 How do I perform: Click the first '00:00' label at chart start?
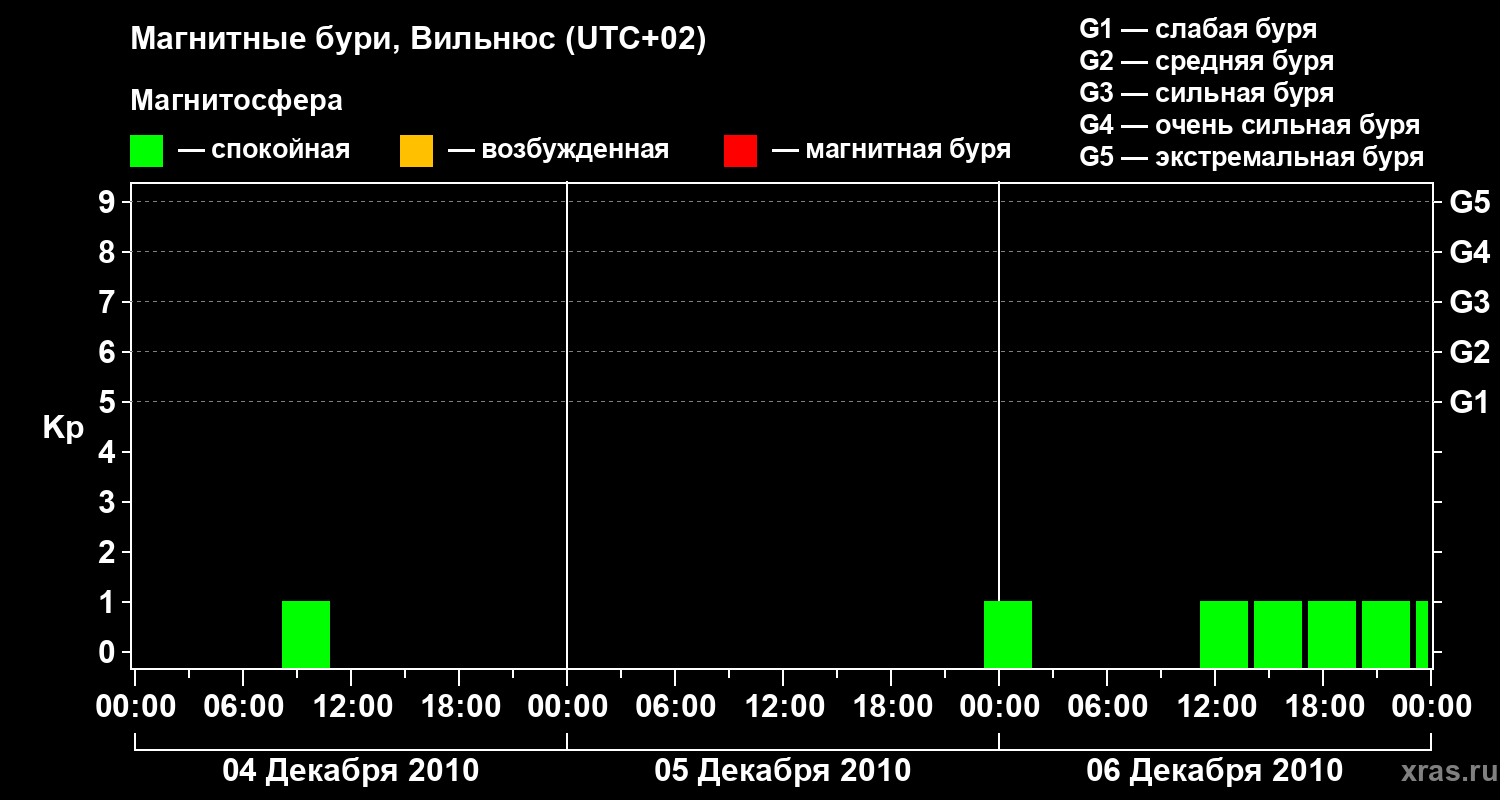click(135, 707)
